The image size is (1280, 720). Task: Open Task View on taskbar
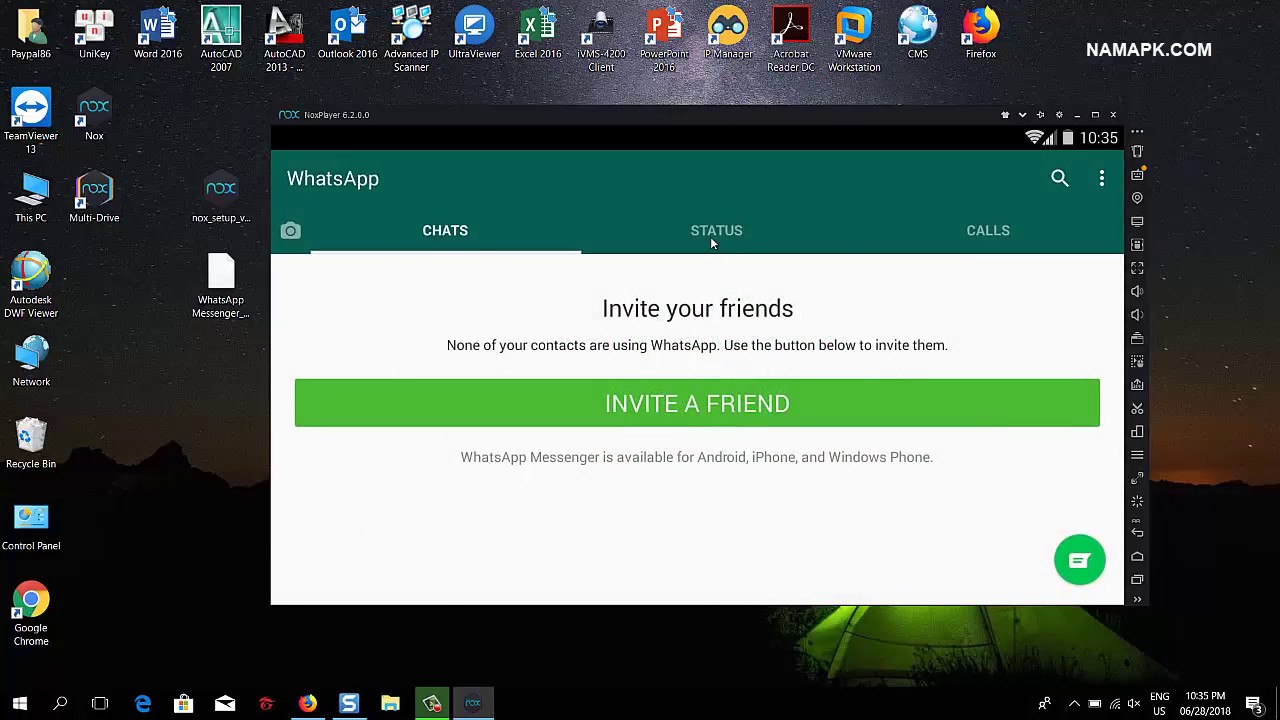pos(100,704)
